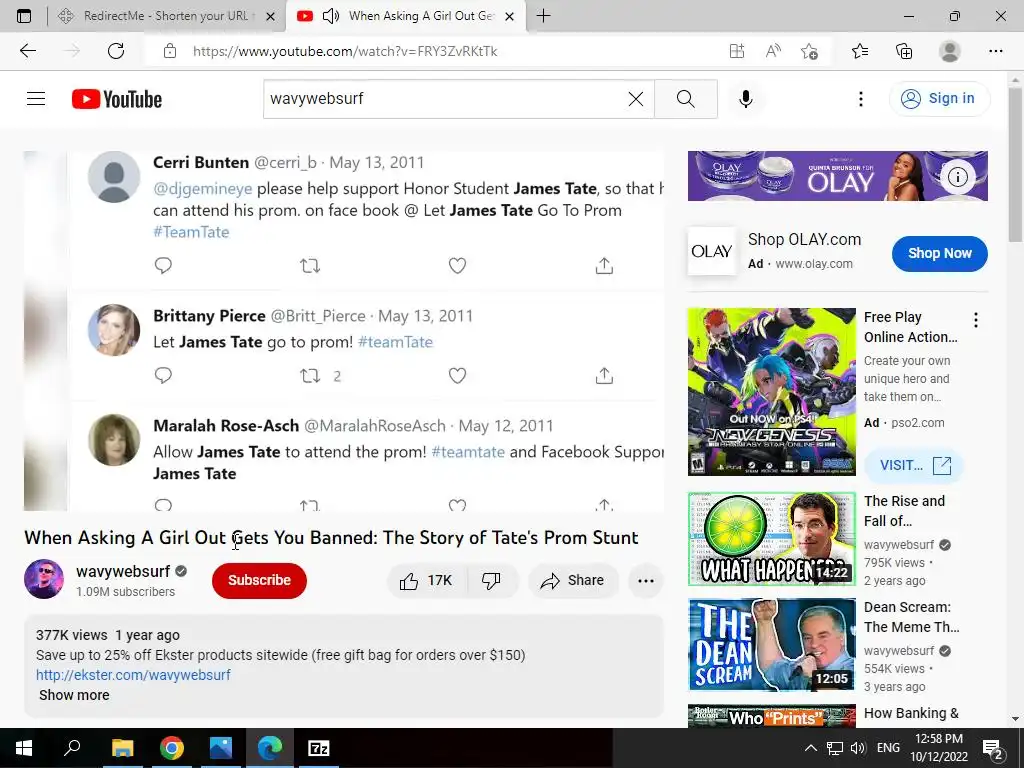Open wavywebsurf channel avatar
Viewport: 1024px width, 768px height.
click(44, 579)
